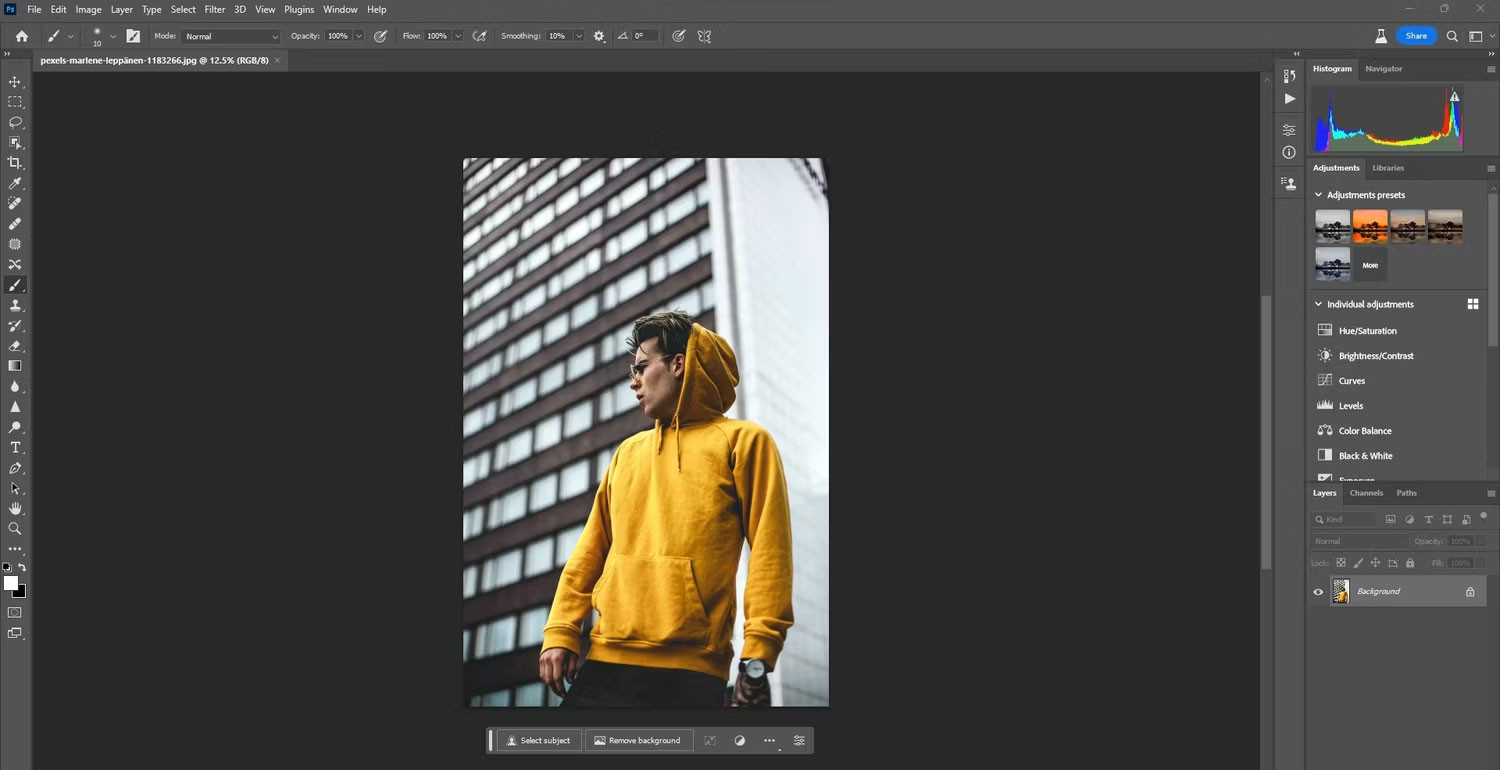Select the Horizontal Type tool
The image size is (1500, 770).
(15, 447)
